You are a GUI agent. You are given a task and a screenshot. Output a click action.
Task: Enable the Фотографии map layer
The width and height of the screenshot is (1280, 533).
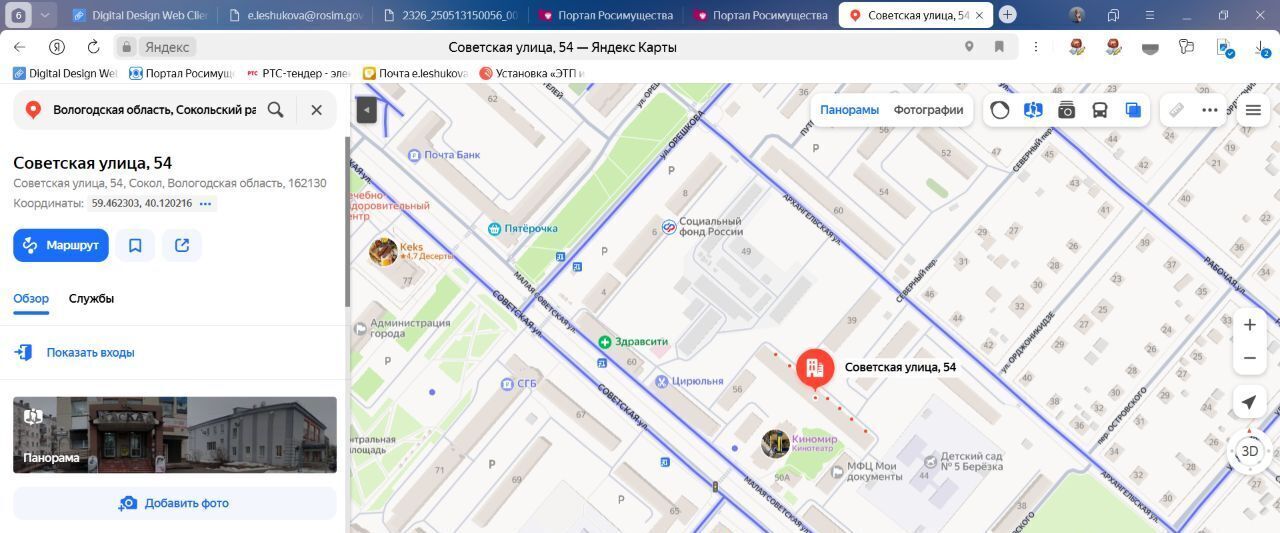click(928, 110)
